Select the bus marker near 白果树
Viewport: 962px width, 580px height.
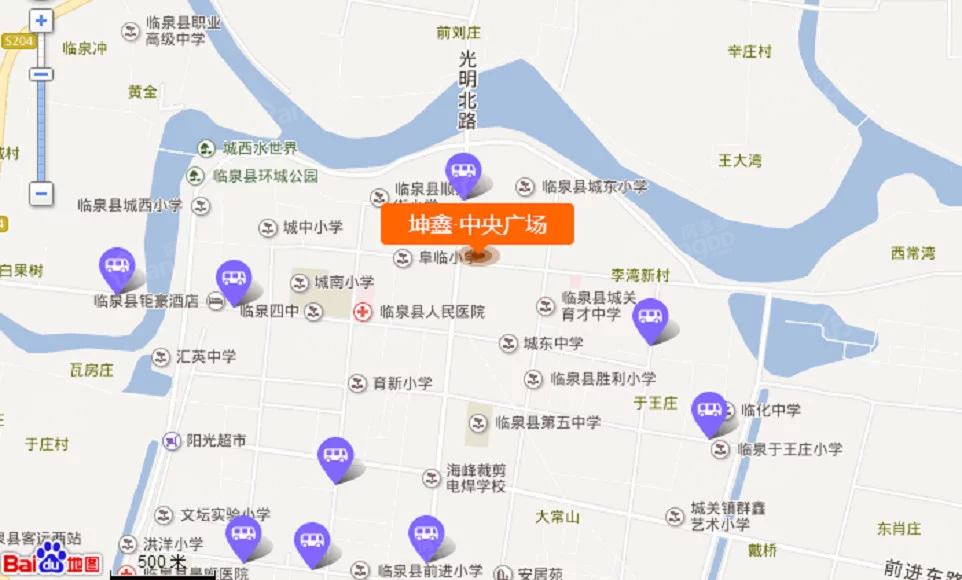pyautogui.click(x=117, y=269)
